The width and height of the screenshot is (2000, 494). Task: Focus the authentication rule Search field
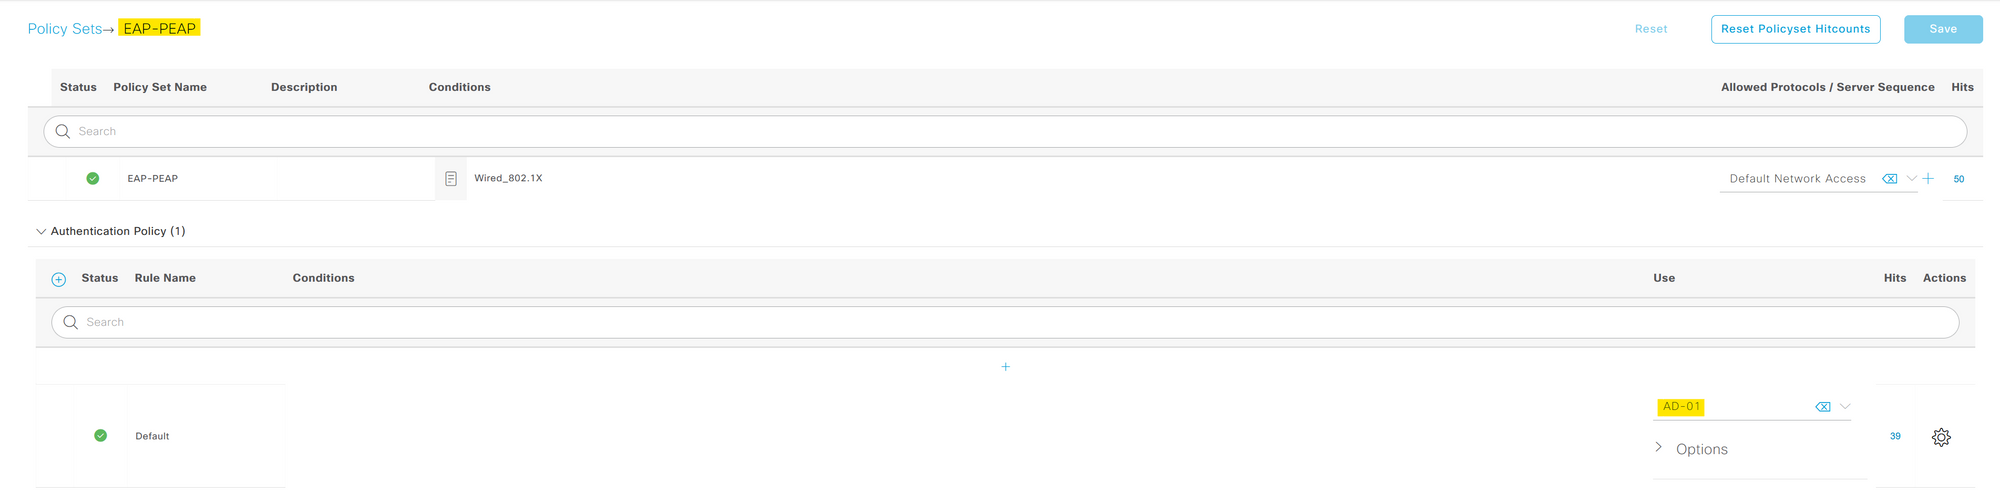[1005, 322]
